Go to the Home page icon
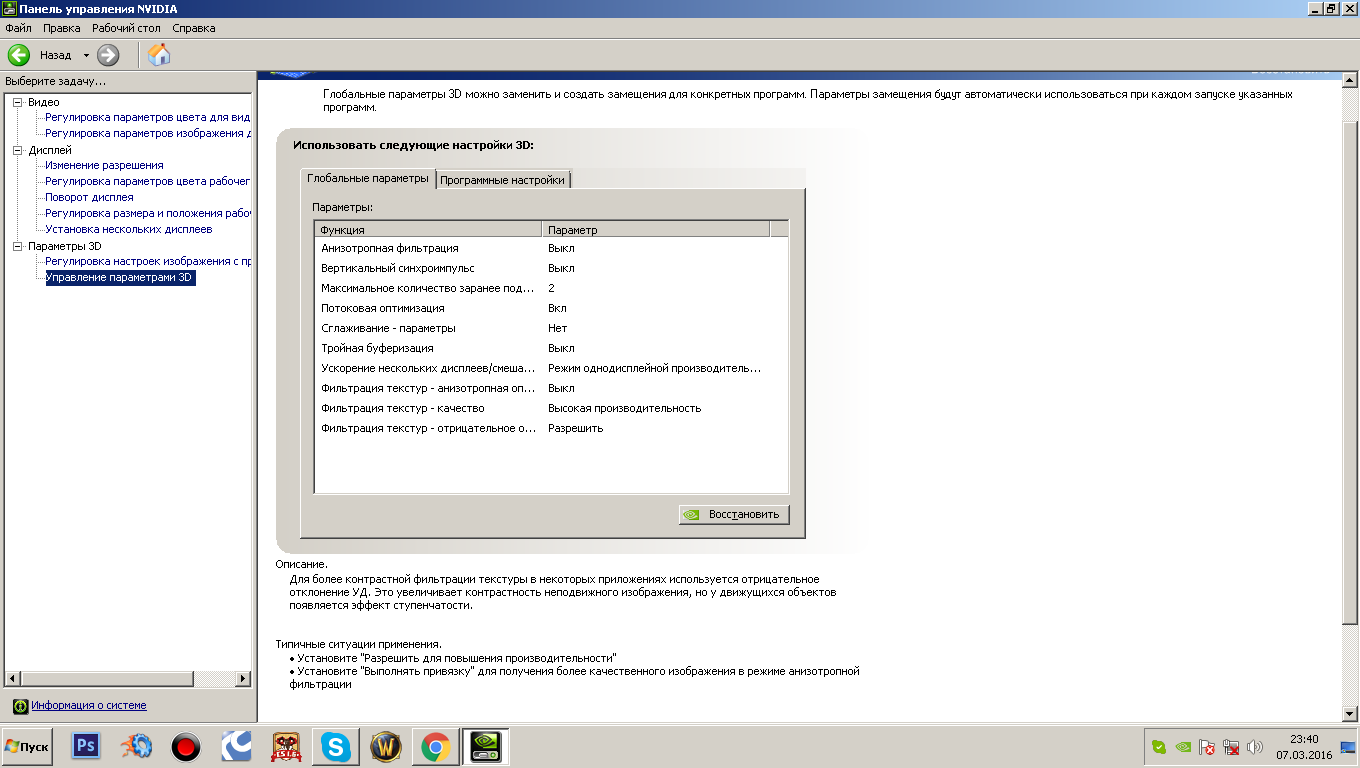 click(x=159, y=55)
